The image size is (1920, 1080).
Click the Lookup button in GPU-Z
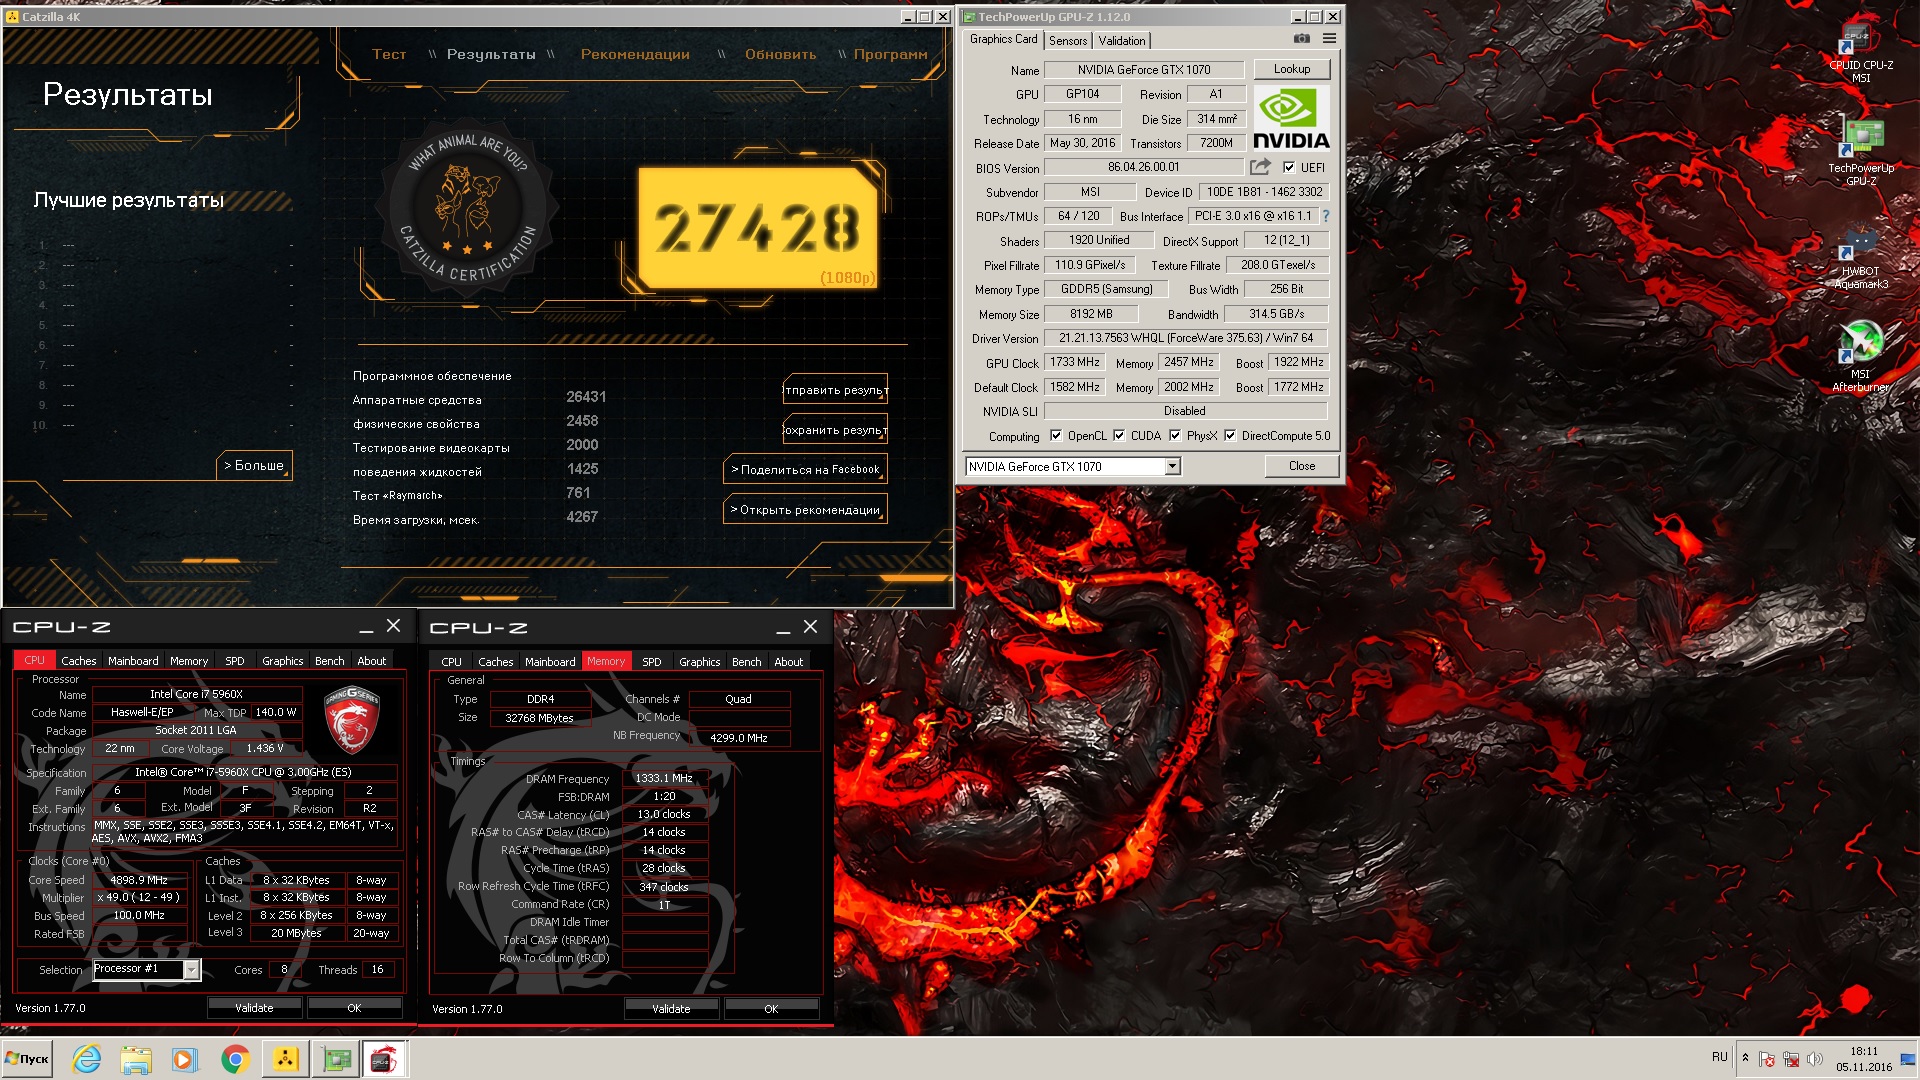(1291, 69)
